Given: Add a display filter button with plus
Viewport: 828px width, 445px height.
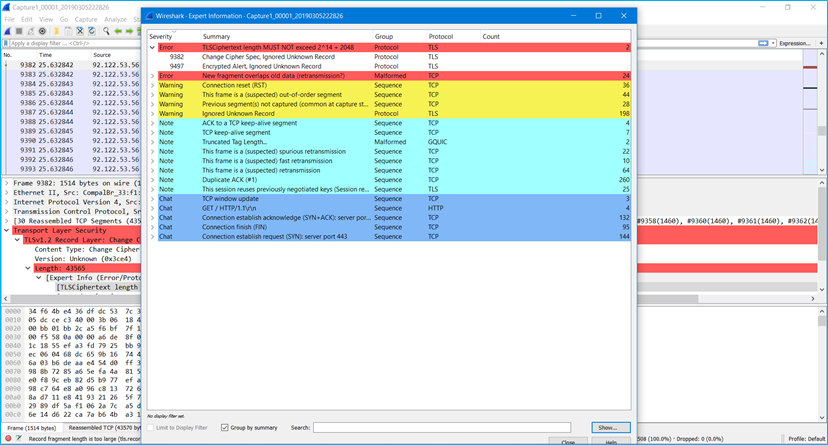Looking at the screenshot, I should [821, 43].
